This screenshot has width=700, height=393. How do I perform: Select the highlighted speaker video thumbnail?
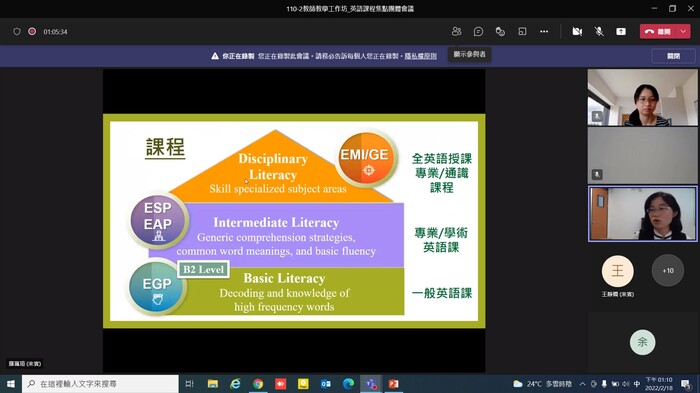click(642, 214)
